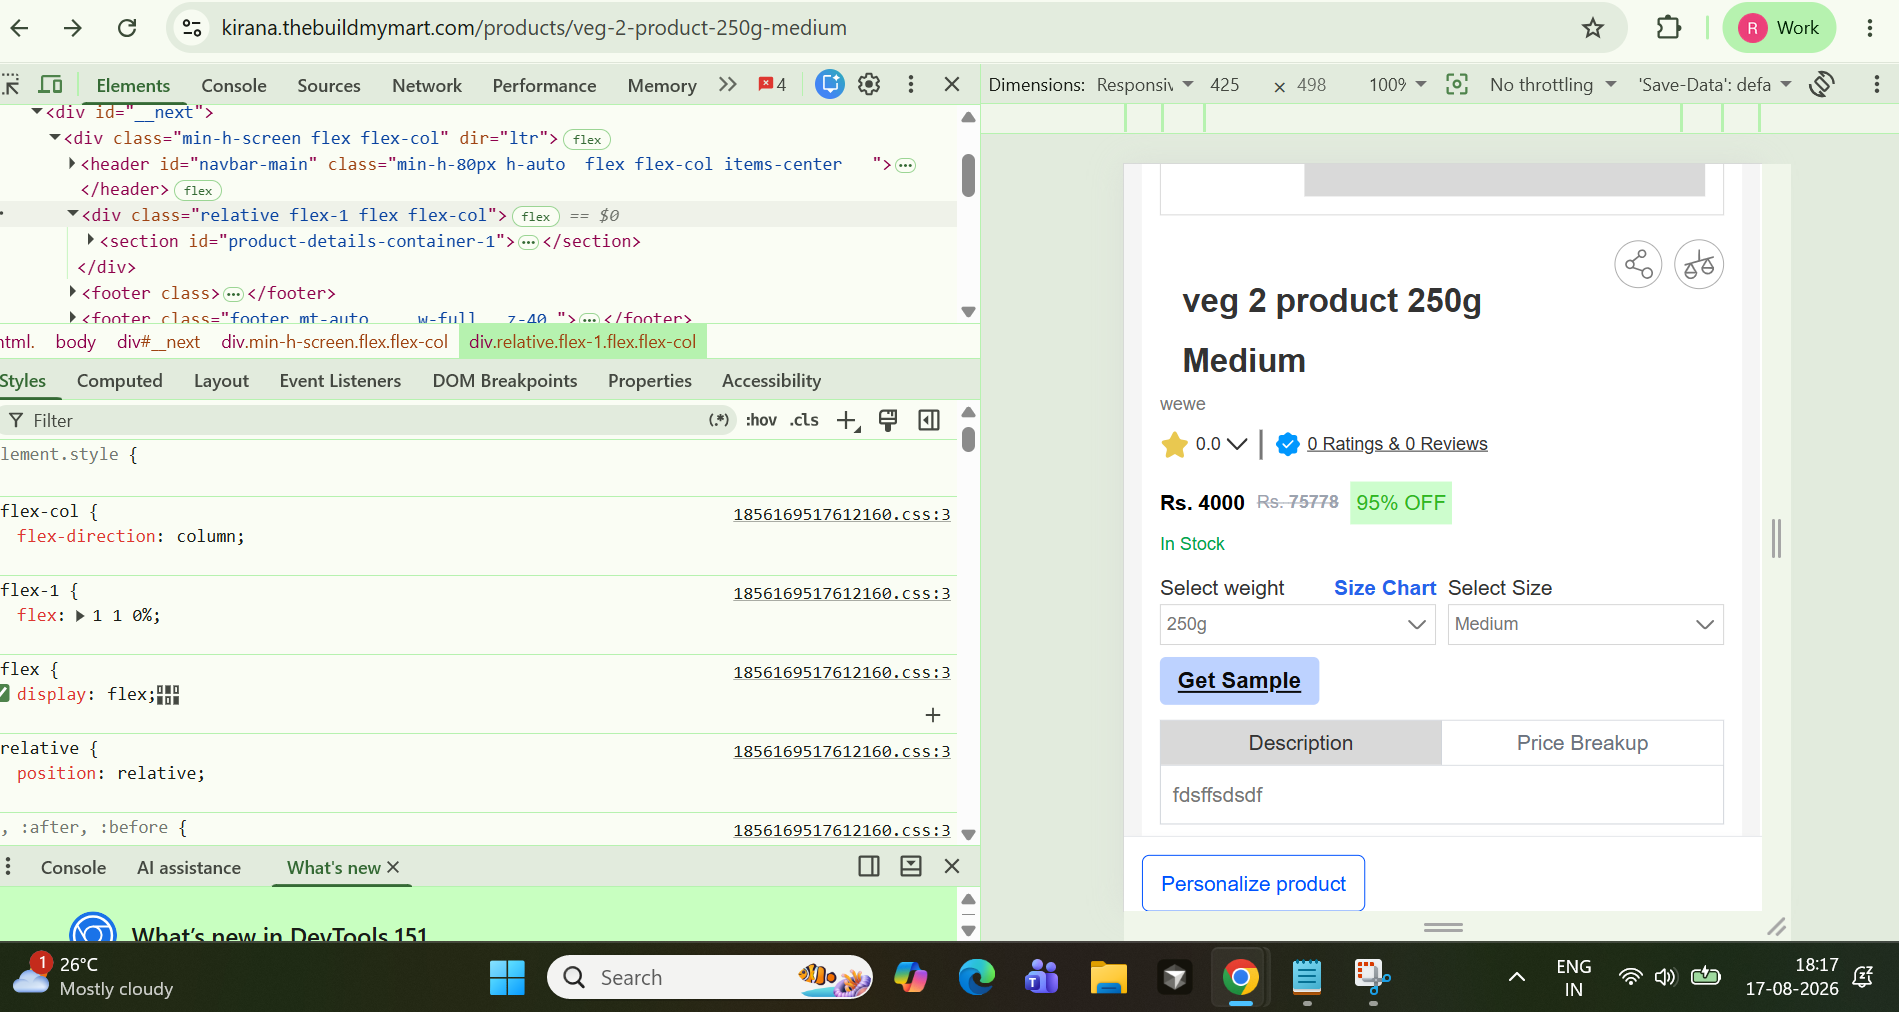1899x1012 pixels.
Task: Click the Get Sample button
Action: 1239,681
